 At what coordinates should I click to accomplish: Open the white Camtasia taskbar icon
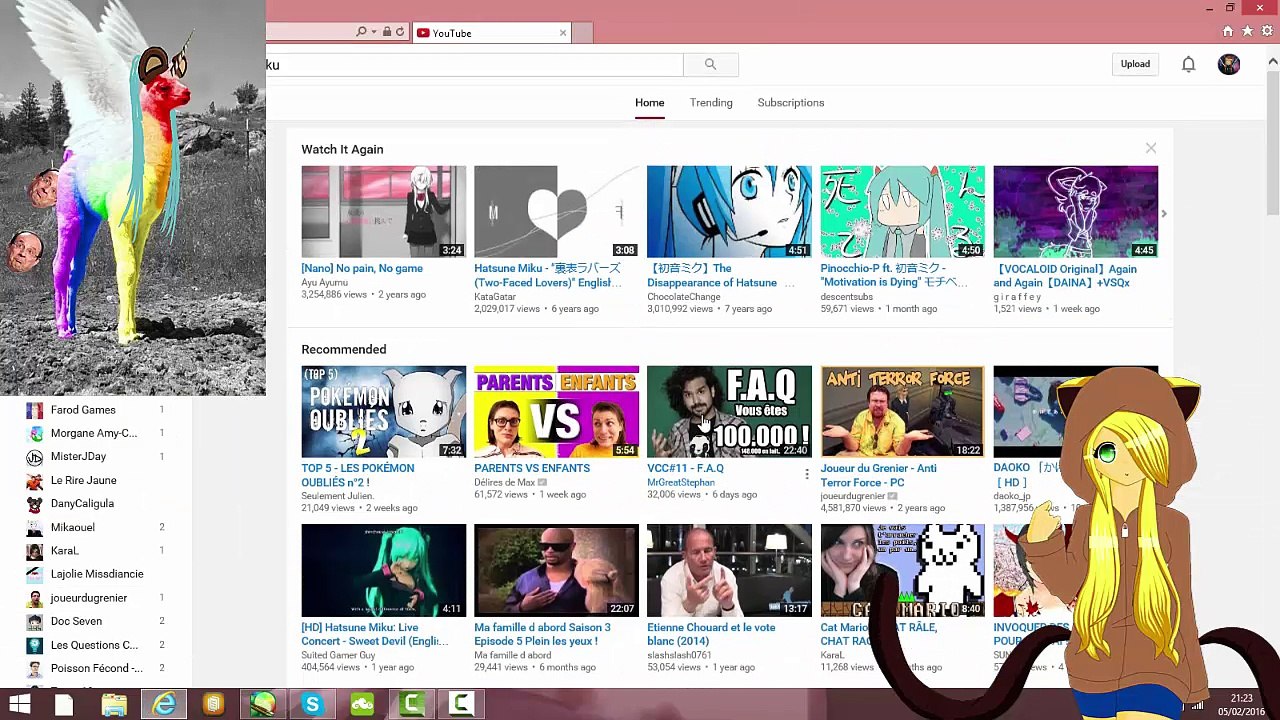pos(461,705)
